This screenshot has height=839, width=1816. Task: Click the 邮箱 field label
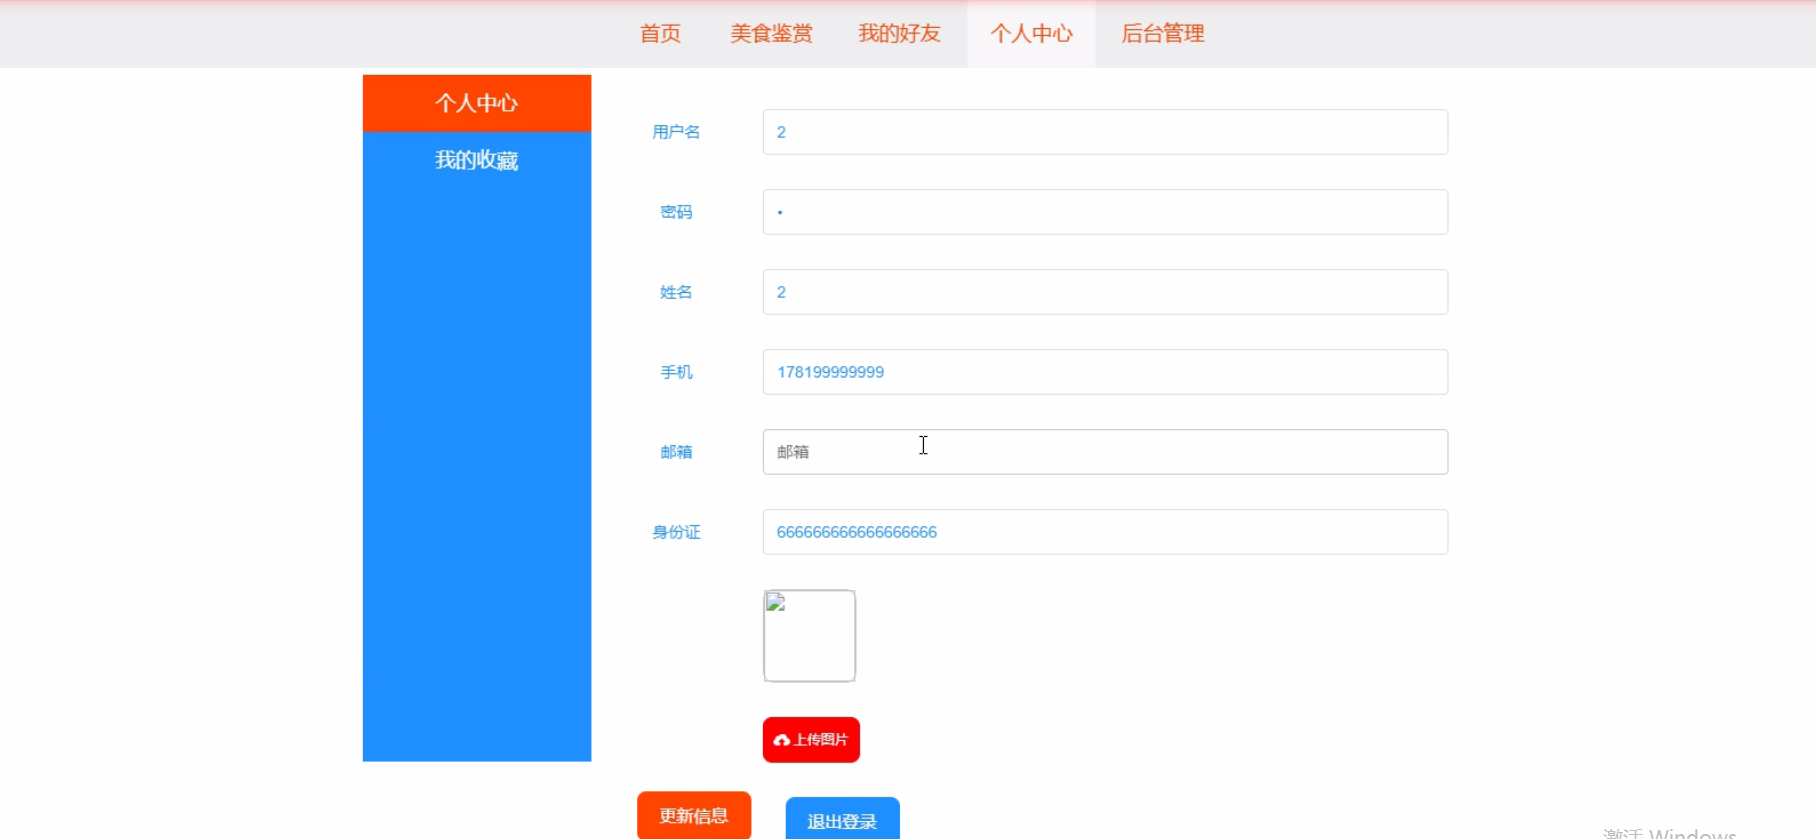pos(676,452)
